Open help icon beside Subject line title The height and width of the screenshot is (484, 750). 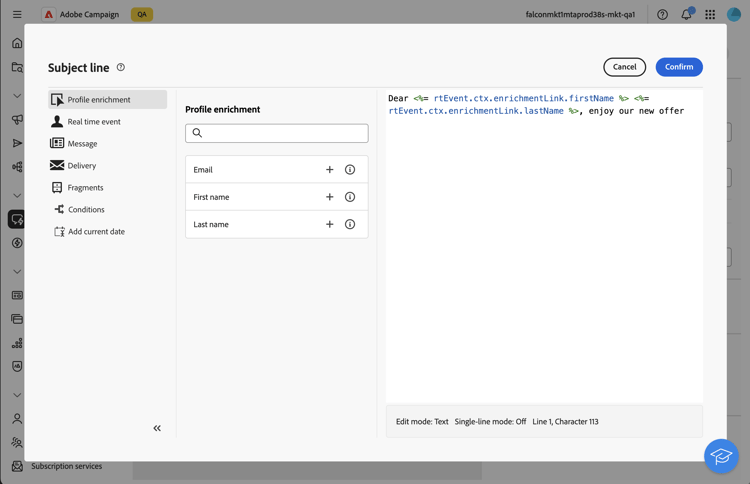point(121,67)
